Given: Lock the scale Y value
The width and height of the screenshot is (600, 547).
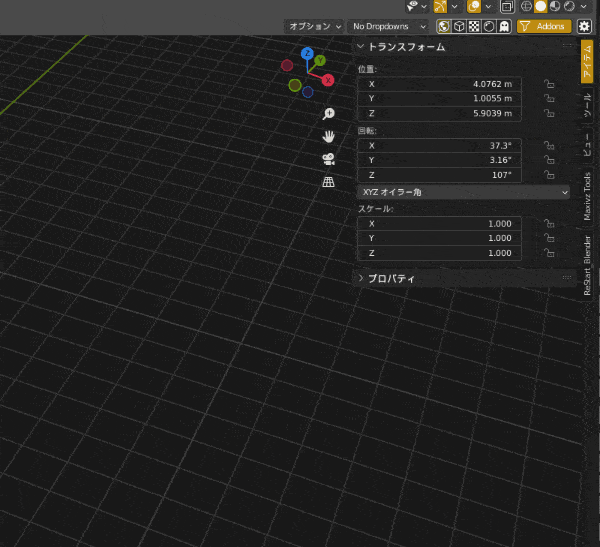Looking at the screenshot, I should coord(549,238).
